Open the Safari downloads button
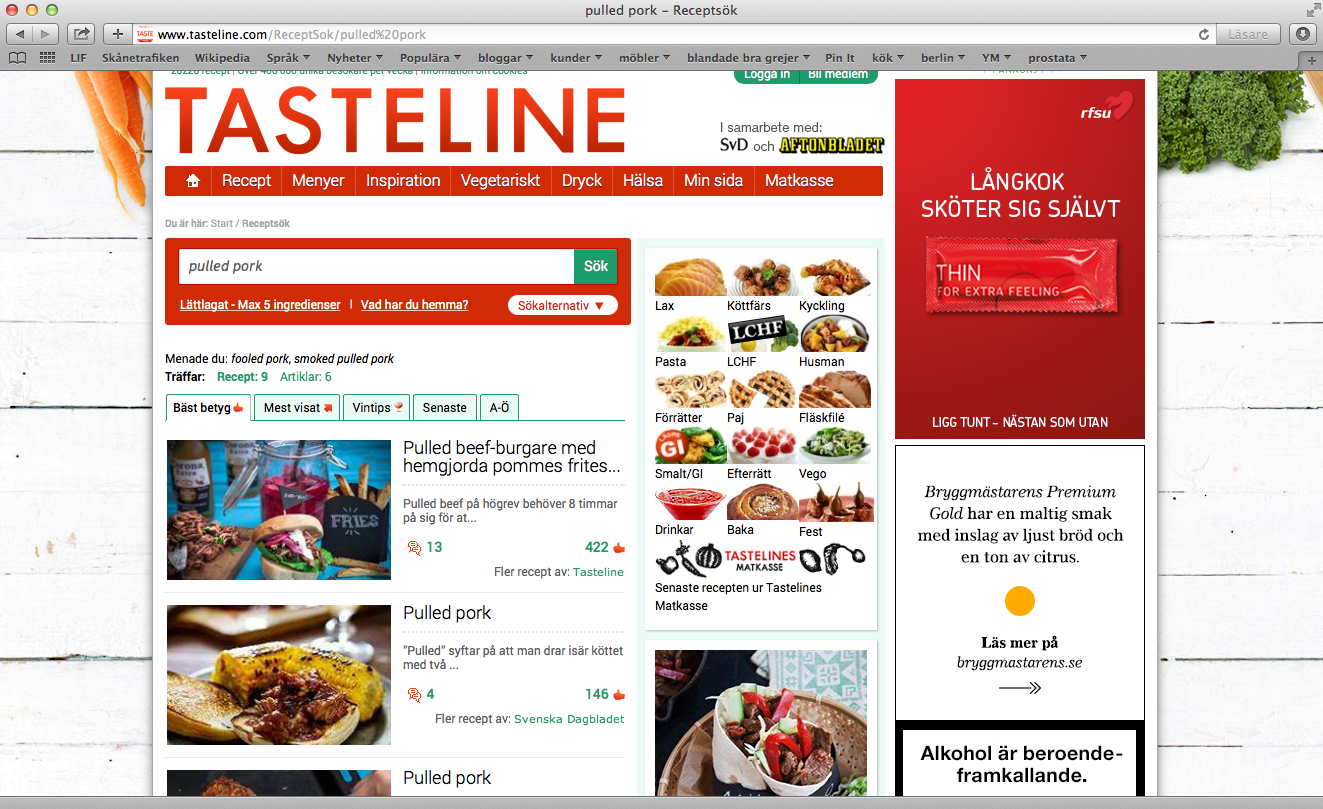1323x809 pixels. [1303, 34]
